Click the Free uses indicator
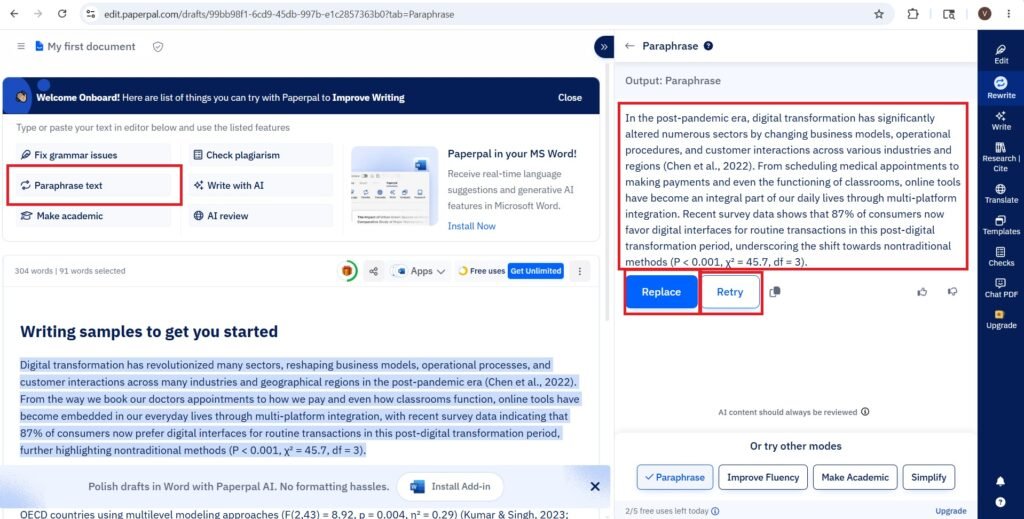This screenshot has height=519, width=1024. (481, 271)
